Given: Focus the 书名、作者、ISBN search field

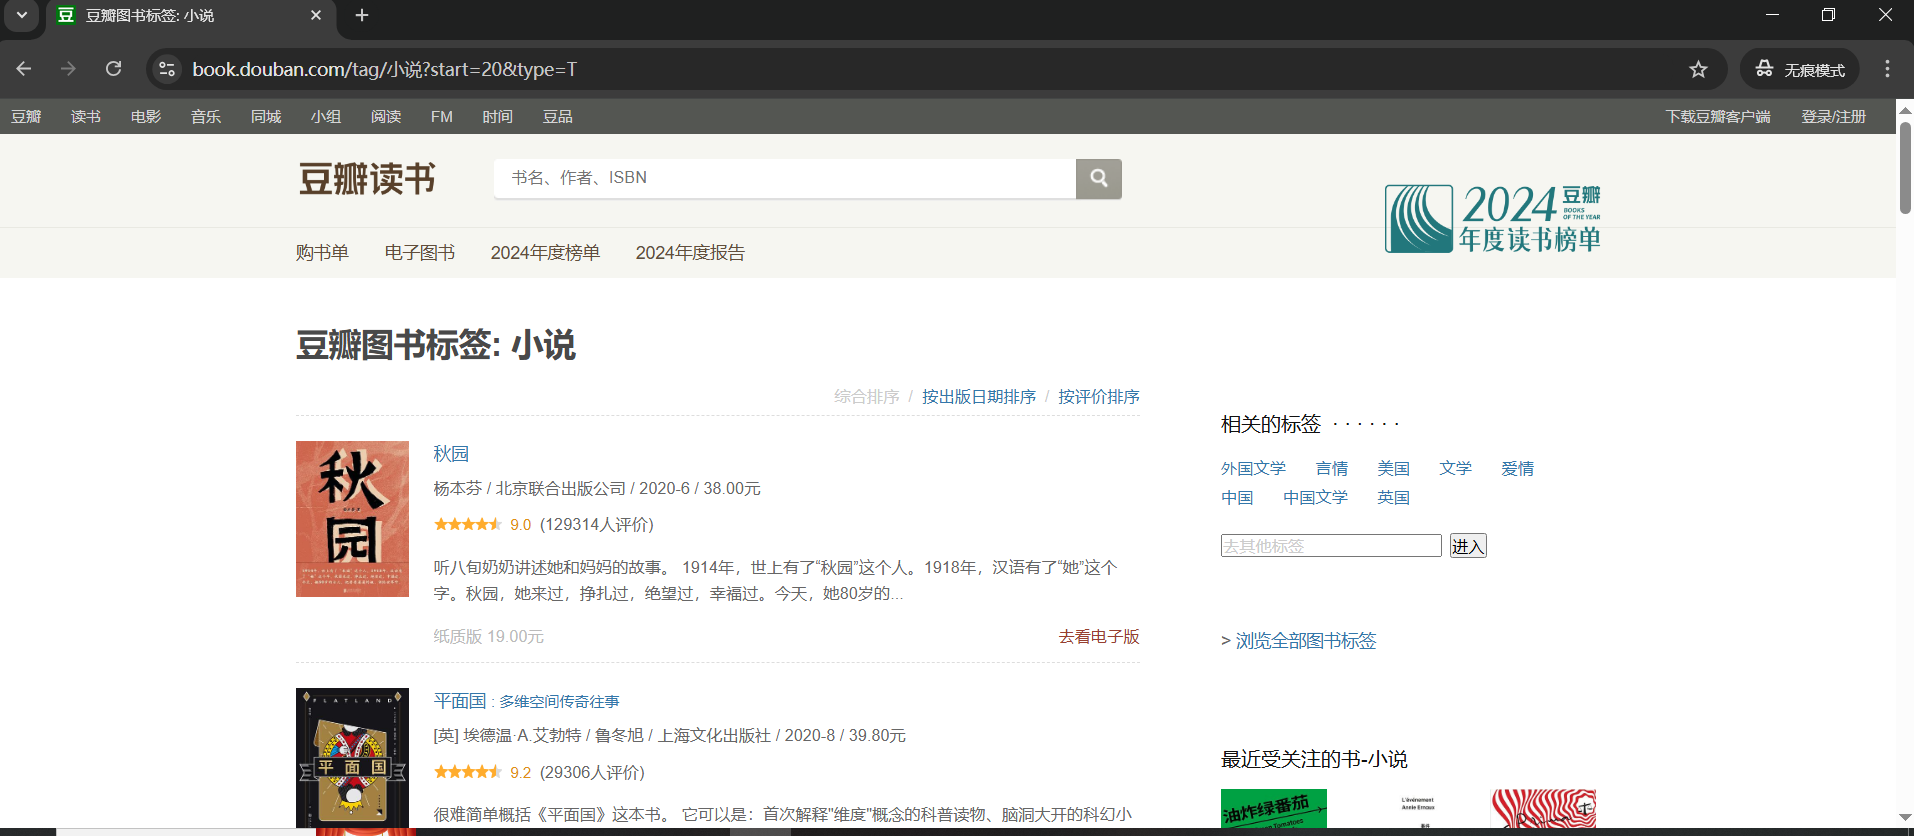Looking at the screenshot, I should pyautogui.click(x=785, y=179).
